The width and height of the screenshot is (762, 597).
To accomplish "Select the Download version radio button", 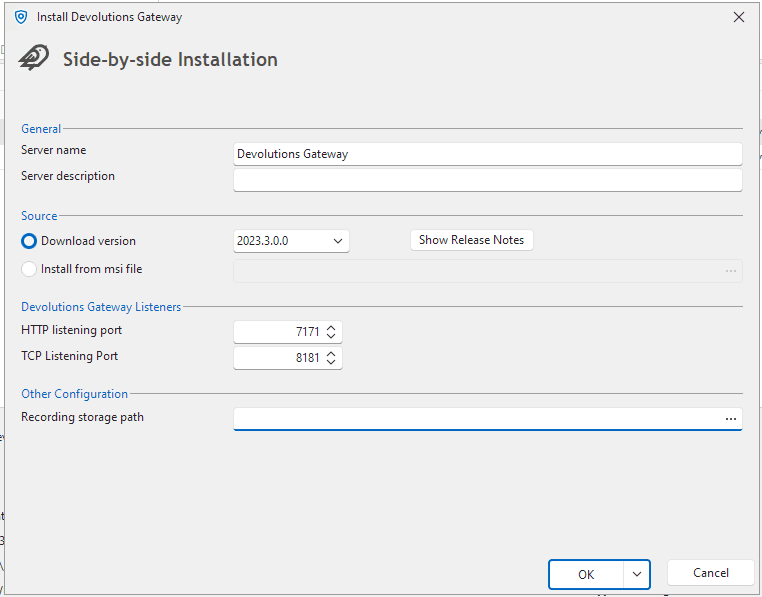I will coord(29,241).
